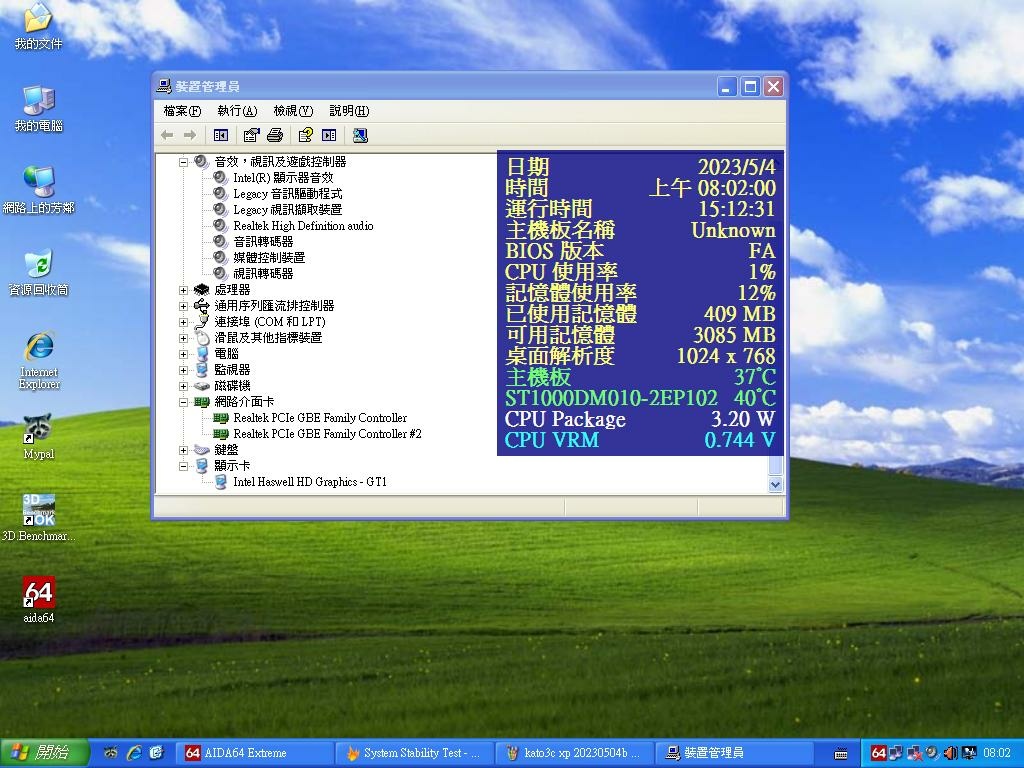Select the 3D Benchmark desktop shortcut

click(x=39, y=519)
